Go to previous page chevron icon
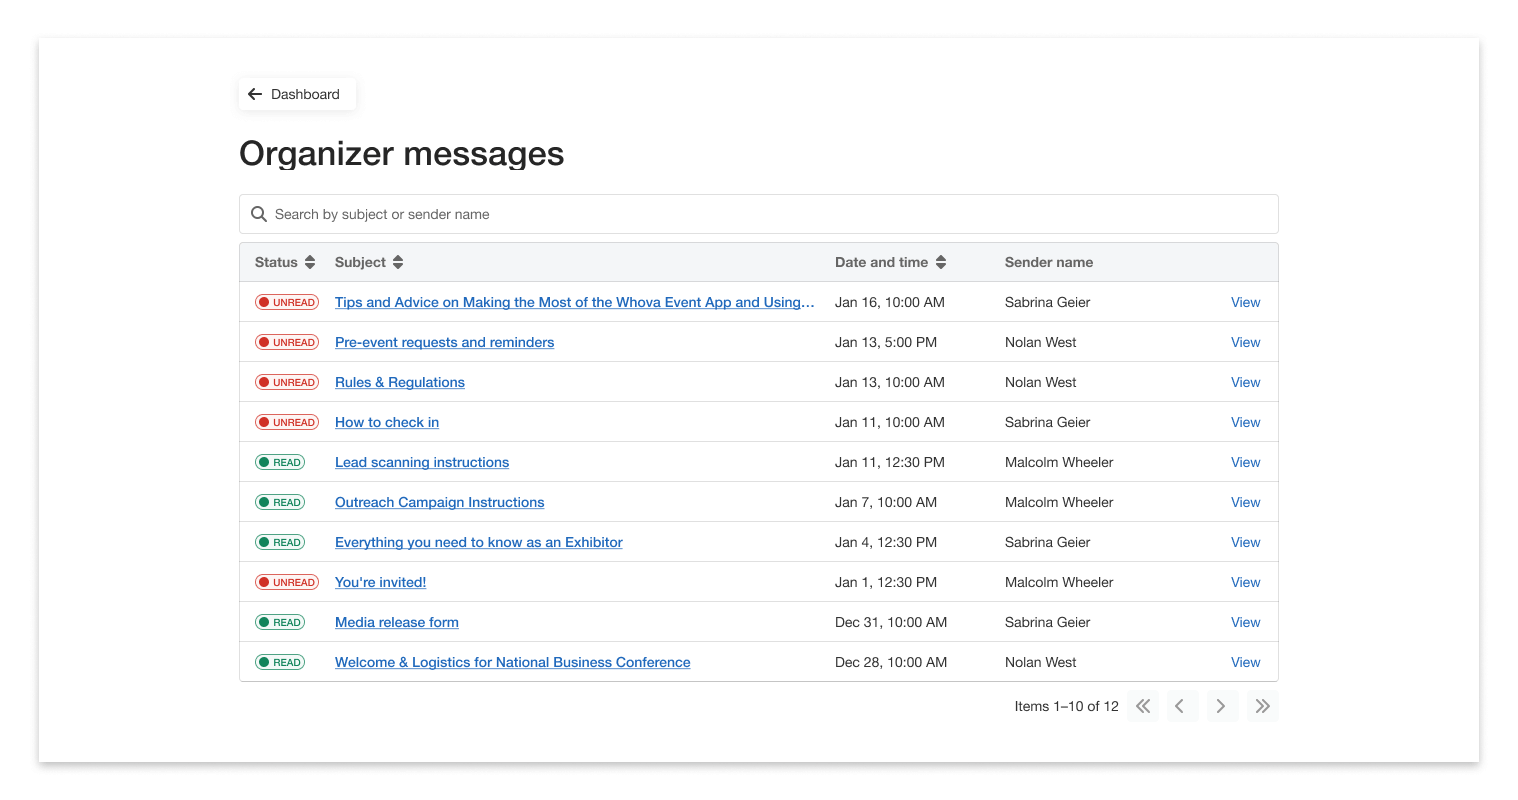 pyautogui.click(x=1181, y=706)
